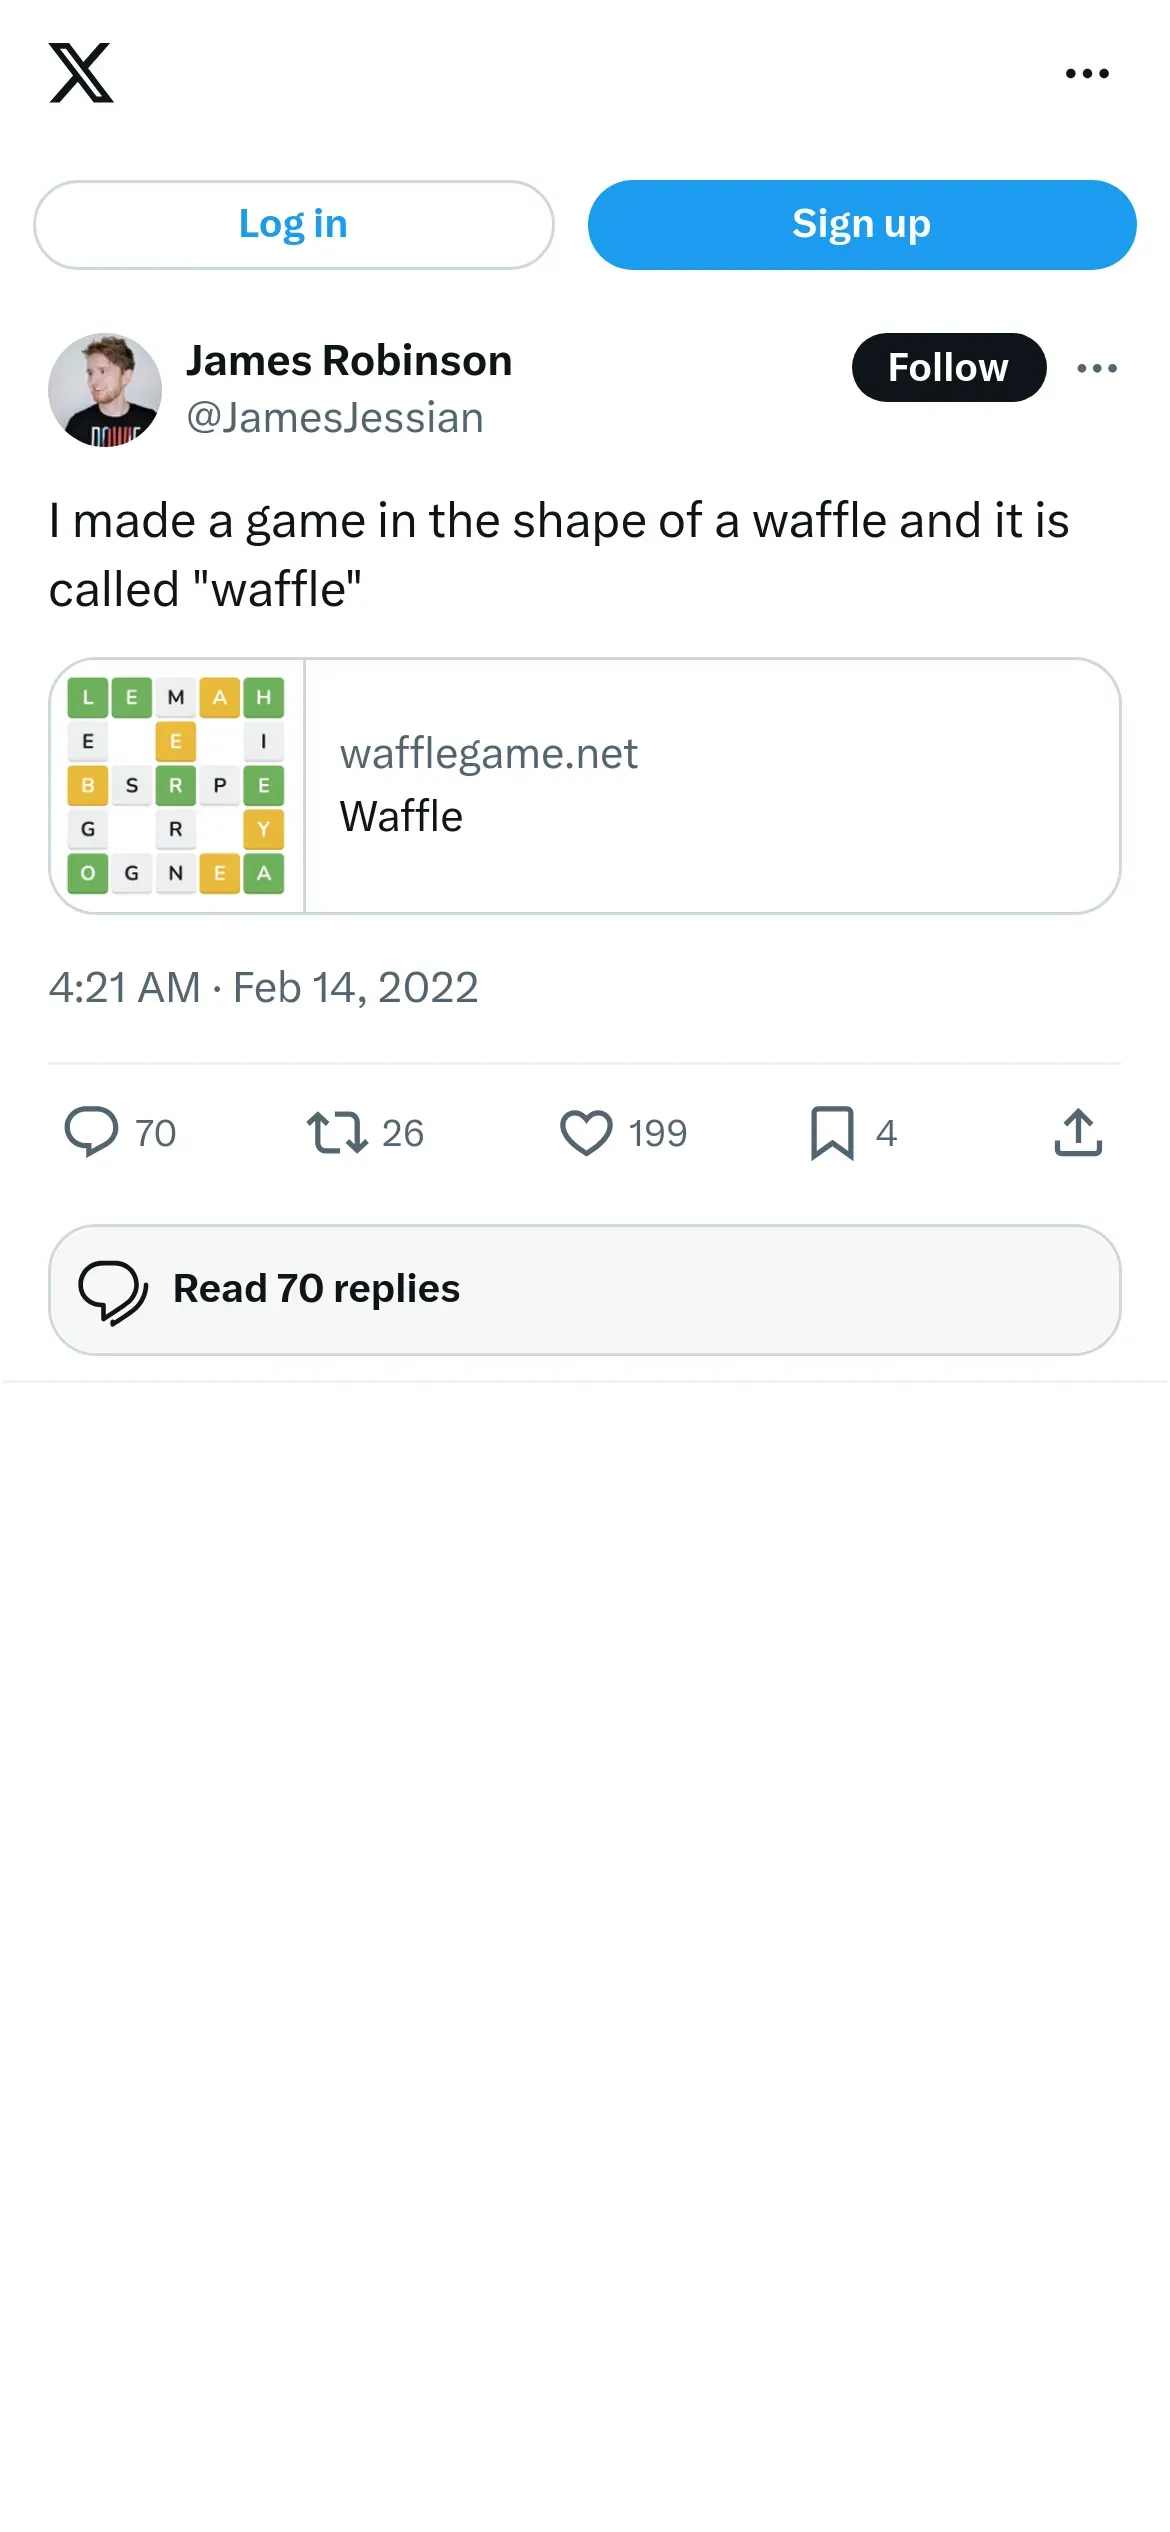Click the repost arrows icon

point(337,1133)
